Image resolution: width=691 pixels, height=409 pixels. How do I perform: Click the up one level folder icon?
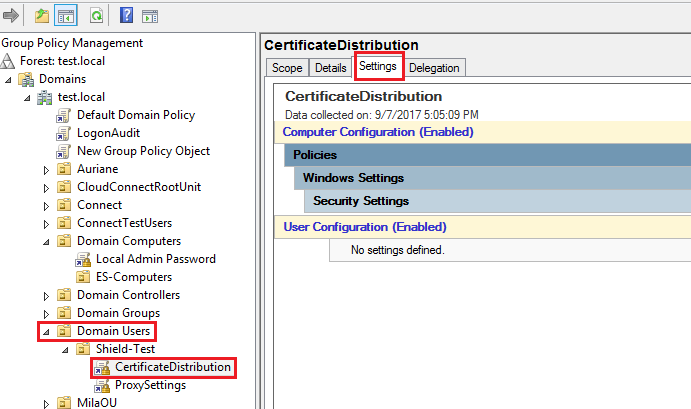click(x=41, y=16)
